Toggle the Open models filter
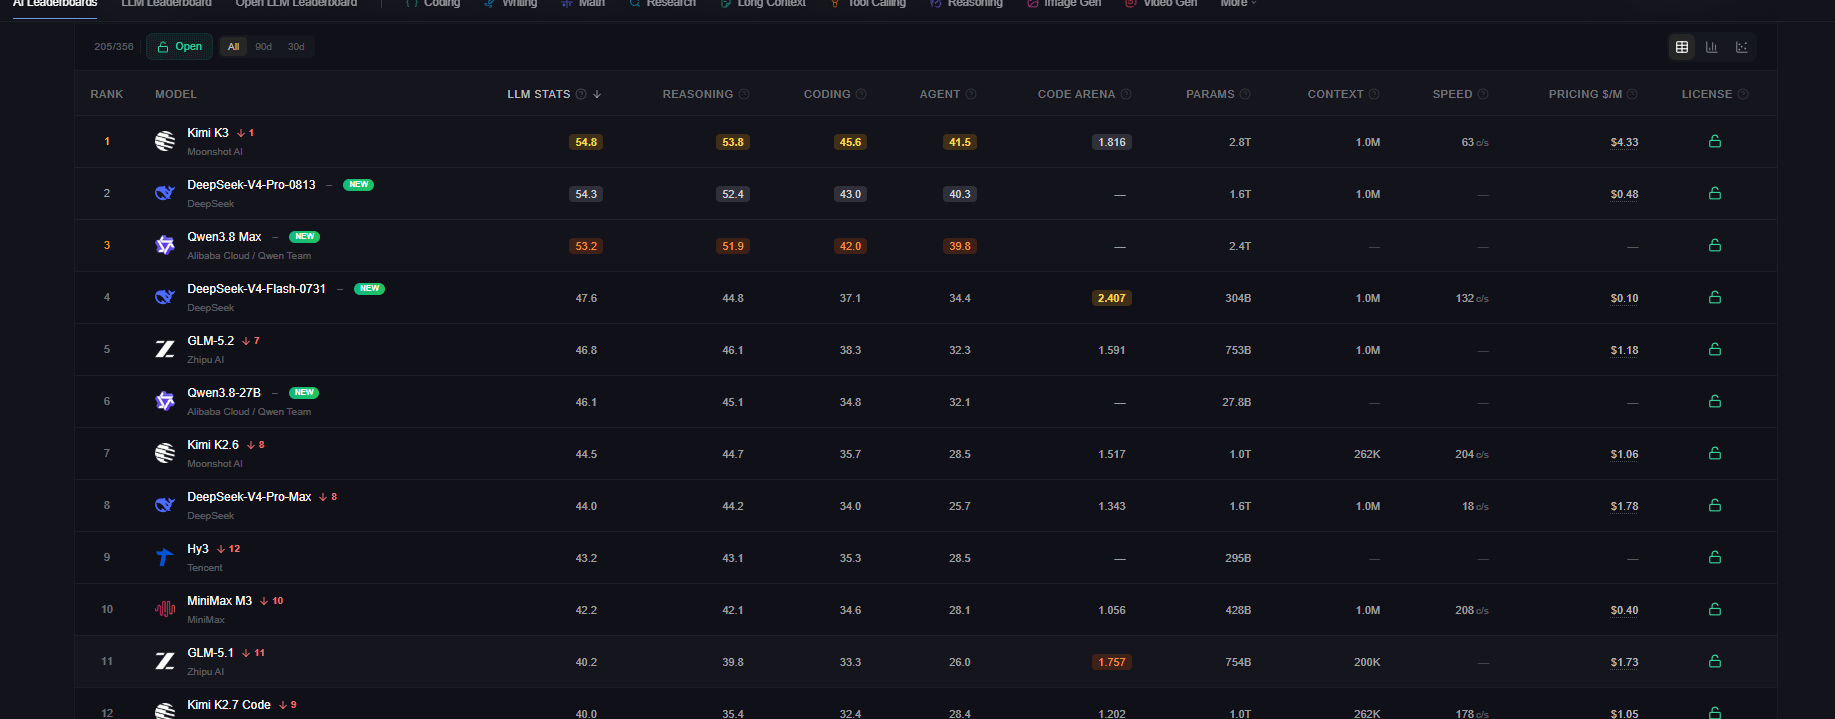The image size is (1835, 719). coord(179,47)
